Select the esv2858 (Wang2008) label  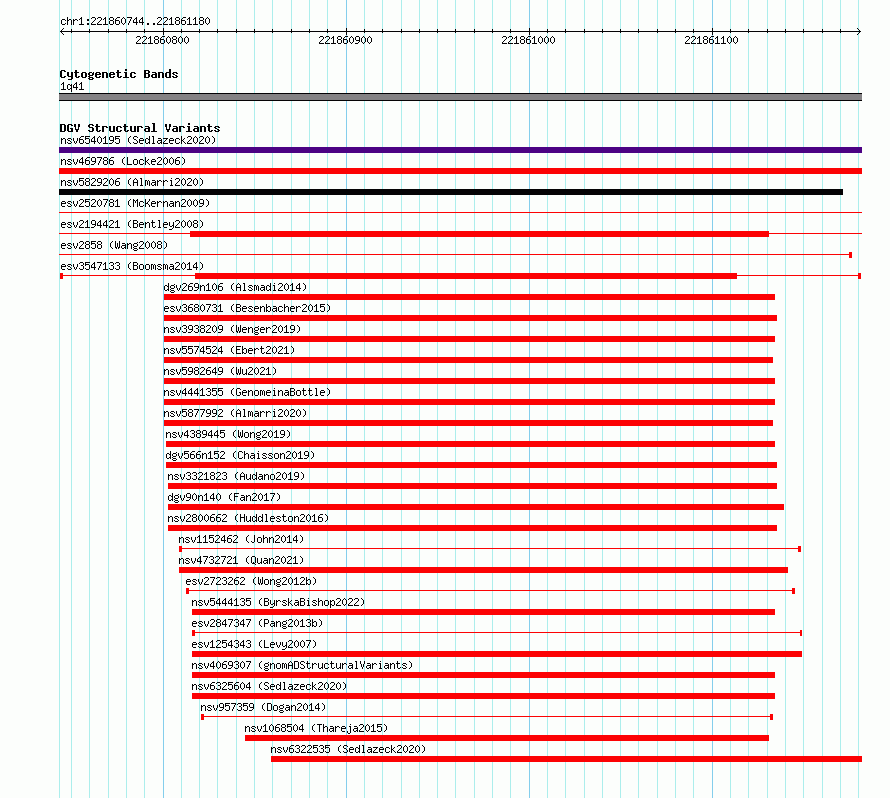coord(114,245)
